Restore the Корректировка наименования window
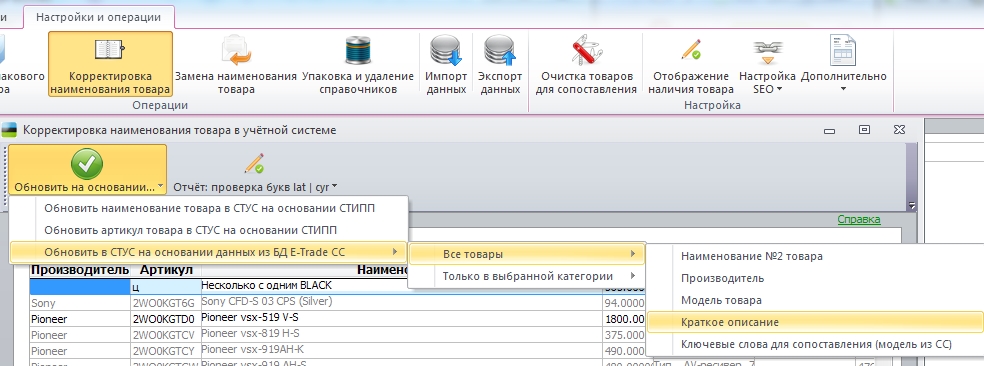This screenshot has width=984, height=366. pos(864,130)
